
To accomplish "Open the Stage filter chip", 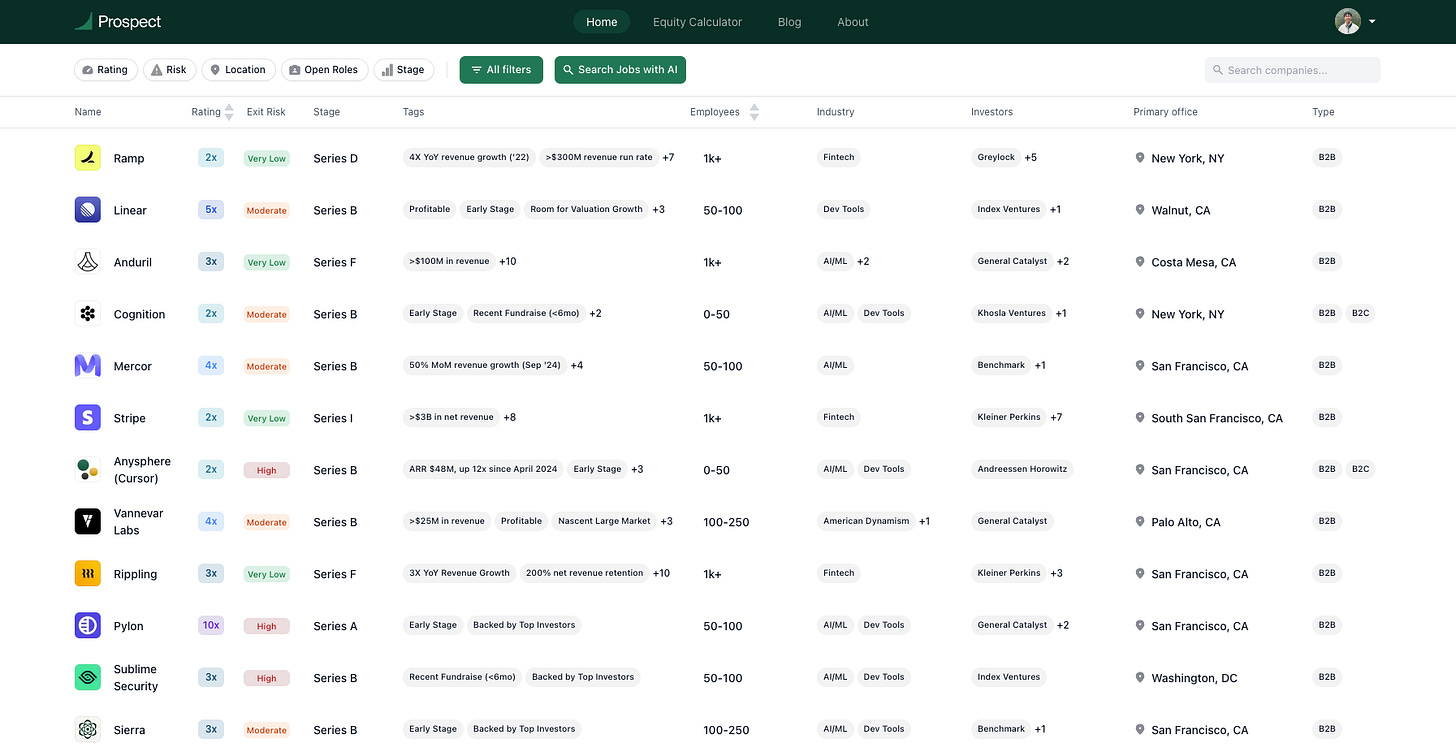I will point(403,70).
